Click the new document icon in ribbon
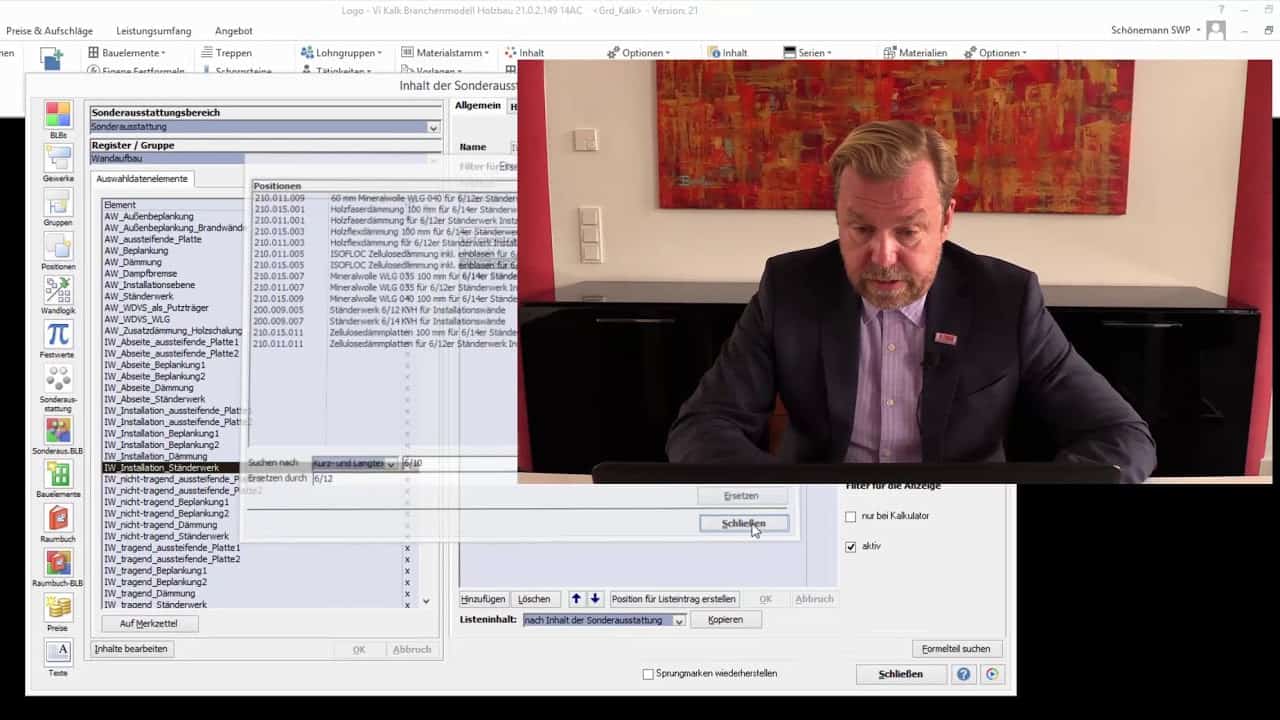The width and height of the screenshot is (1280, 720). click(51, 60)
